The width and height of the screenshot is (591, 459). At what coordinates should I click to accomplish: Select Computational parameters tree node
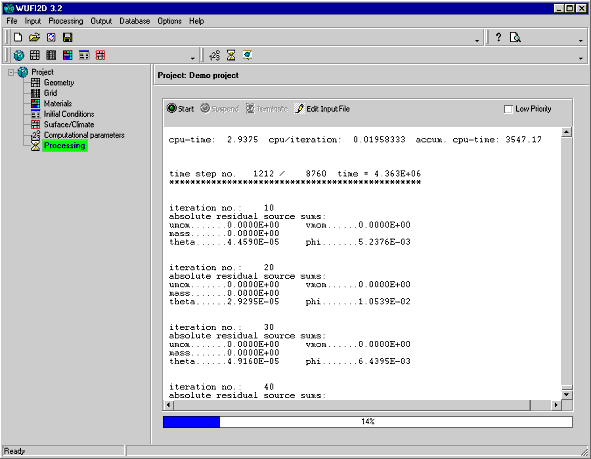point(84,135)
